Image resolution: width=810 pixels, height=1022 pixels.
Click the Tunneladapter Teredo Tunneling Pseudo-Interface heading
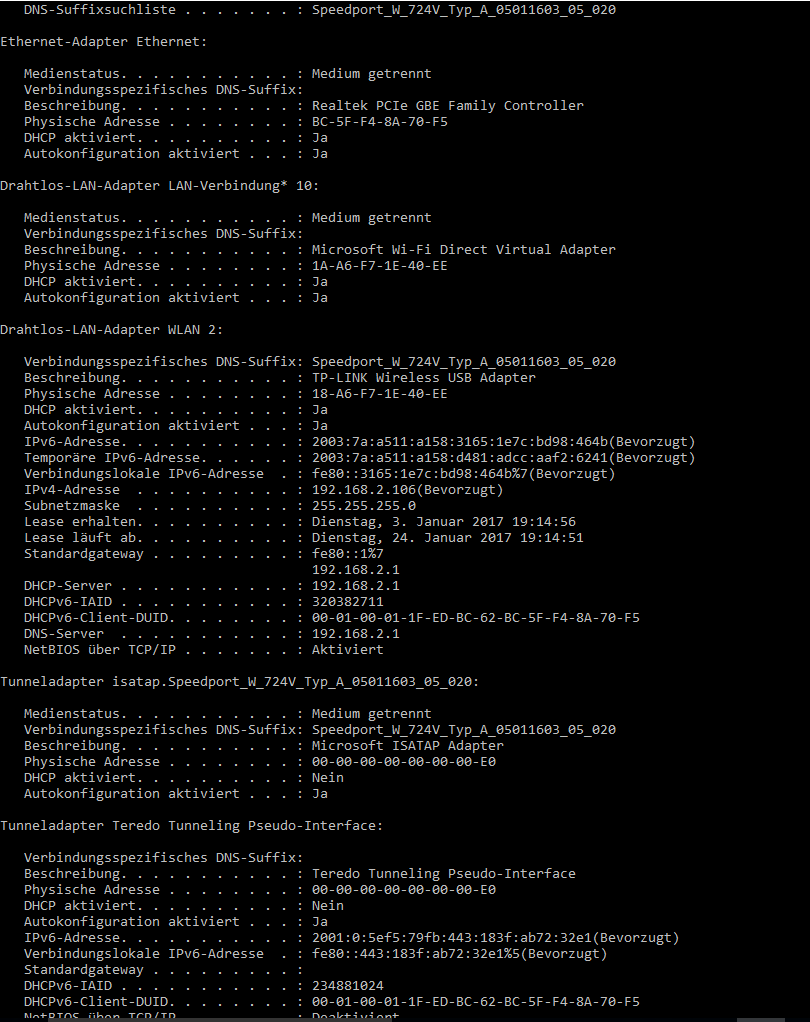click(x=192, y=826)
